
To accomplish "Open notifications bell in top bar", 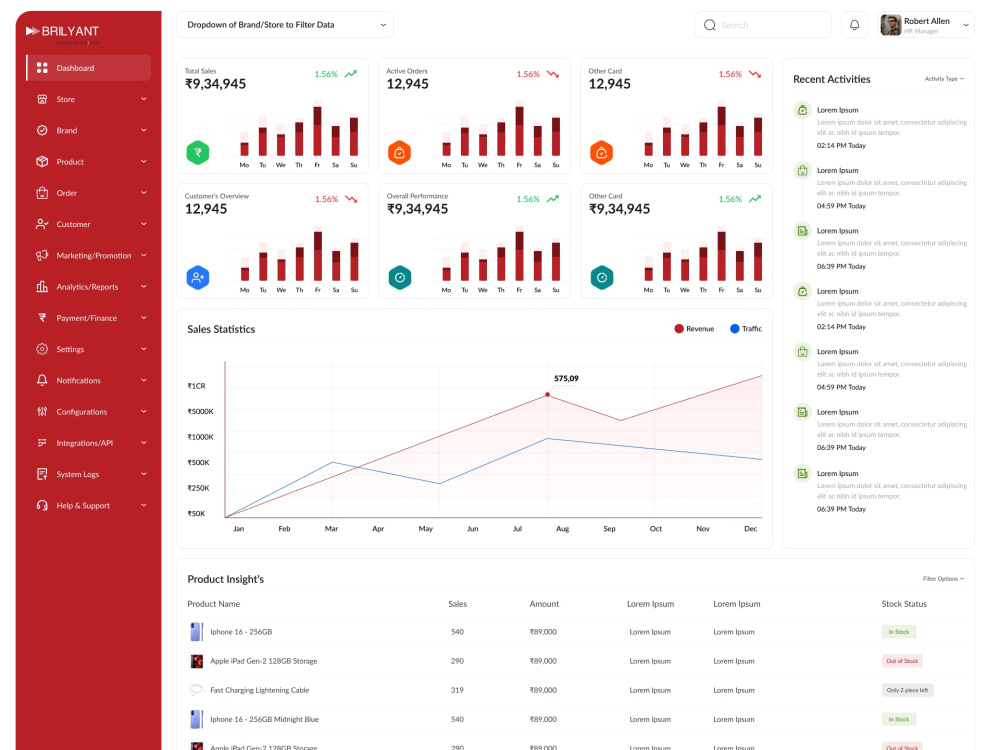I will [855, 25].
